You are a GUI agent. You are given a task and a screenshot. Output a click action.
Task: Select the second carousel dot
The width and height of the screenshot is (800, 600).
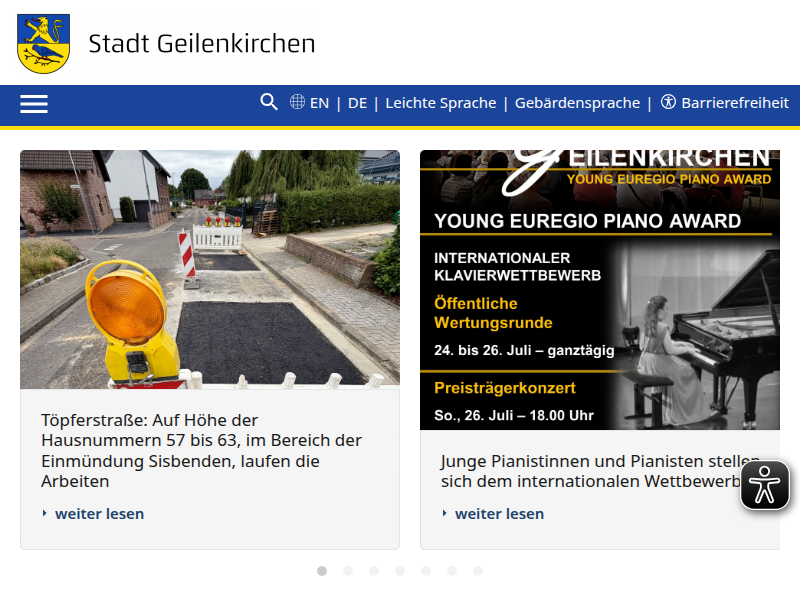pyautogui.click(x=348, y=571)
